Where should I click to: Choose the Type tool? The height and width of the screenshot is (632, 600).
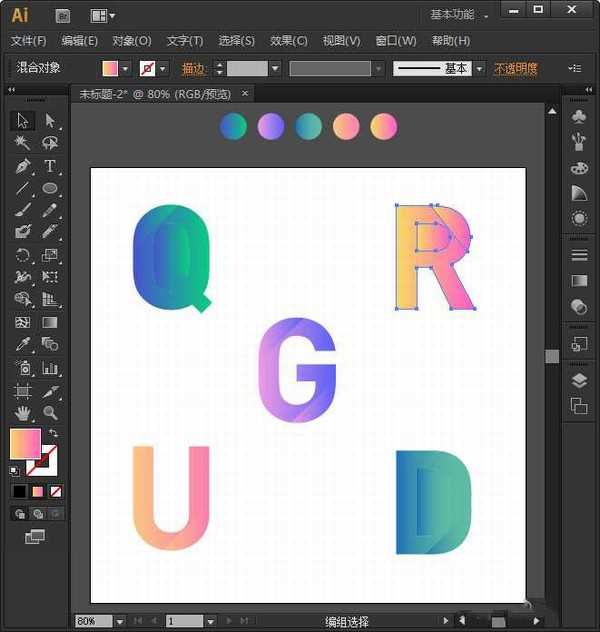pyautogui.click(x=49, y=166)
